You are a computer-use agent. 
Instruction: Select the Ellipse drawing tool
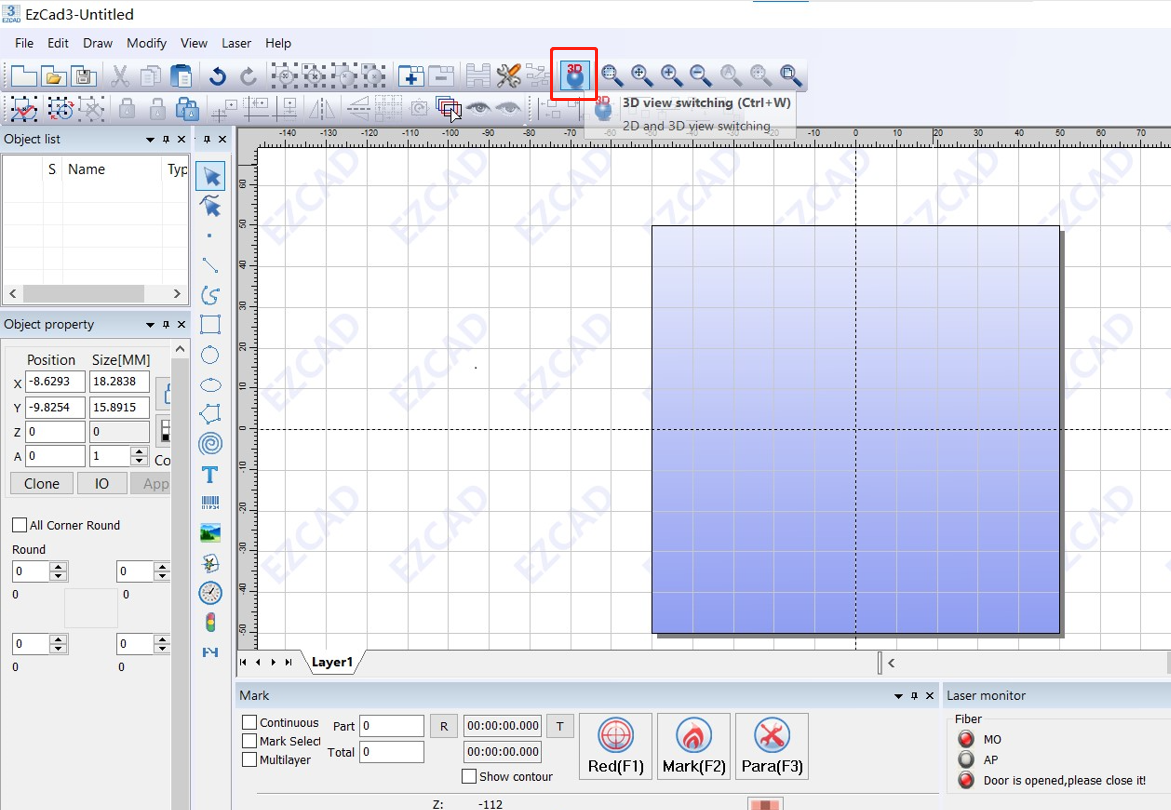click(211, 385)
